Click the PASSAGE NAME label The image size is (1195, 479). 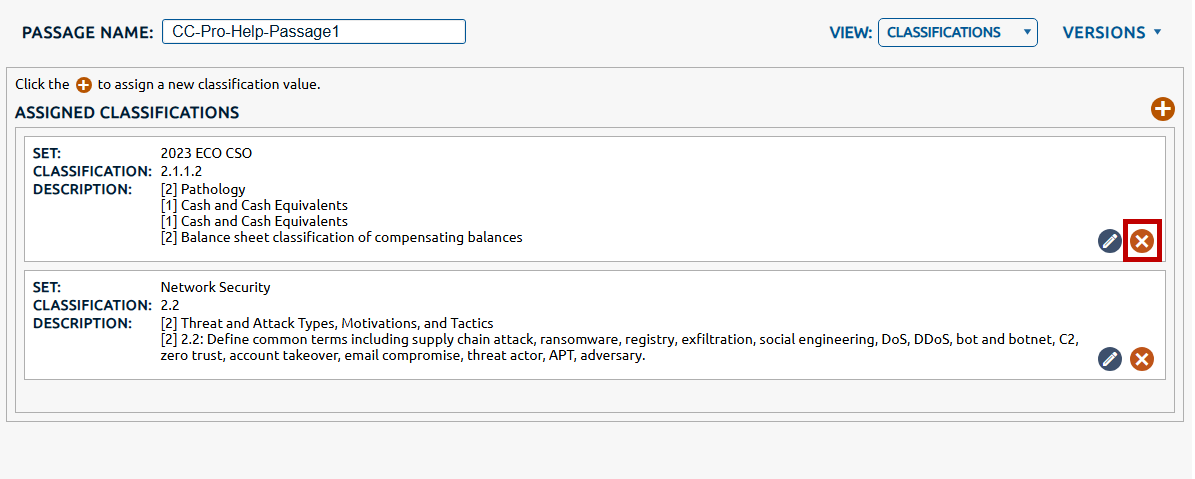[x=87, y=32]
